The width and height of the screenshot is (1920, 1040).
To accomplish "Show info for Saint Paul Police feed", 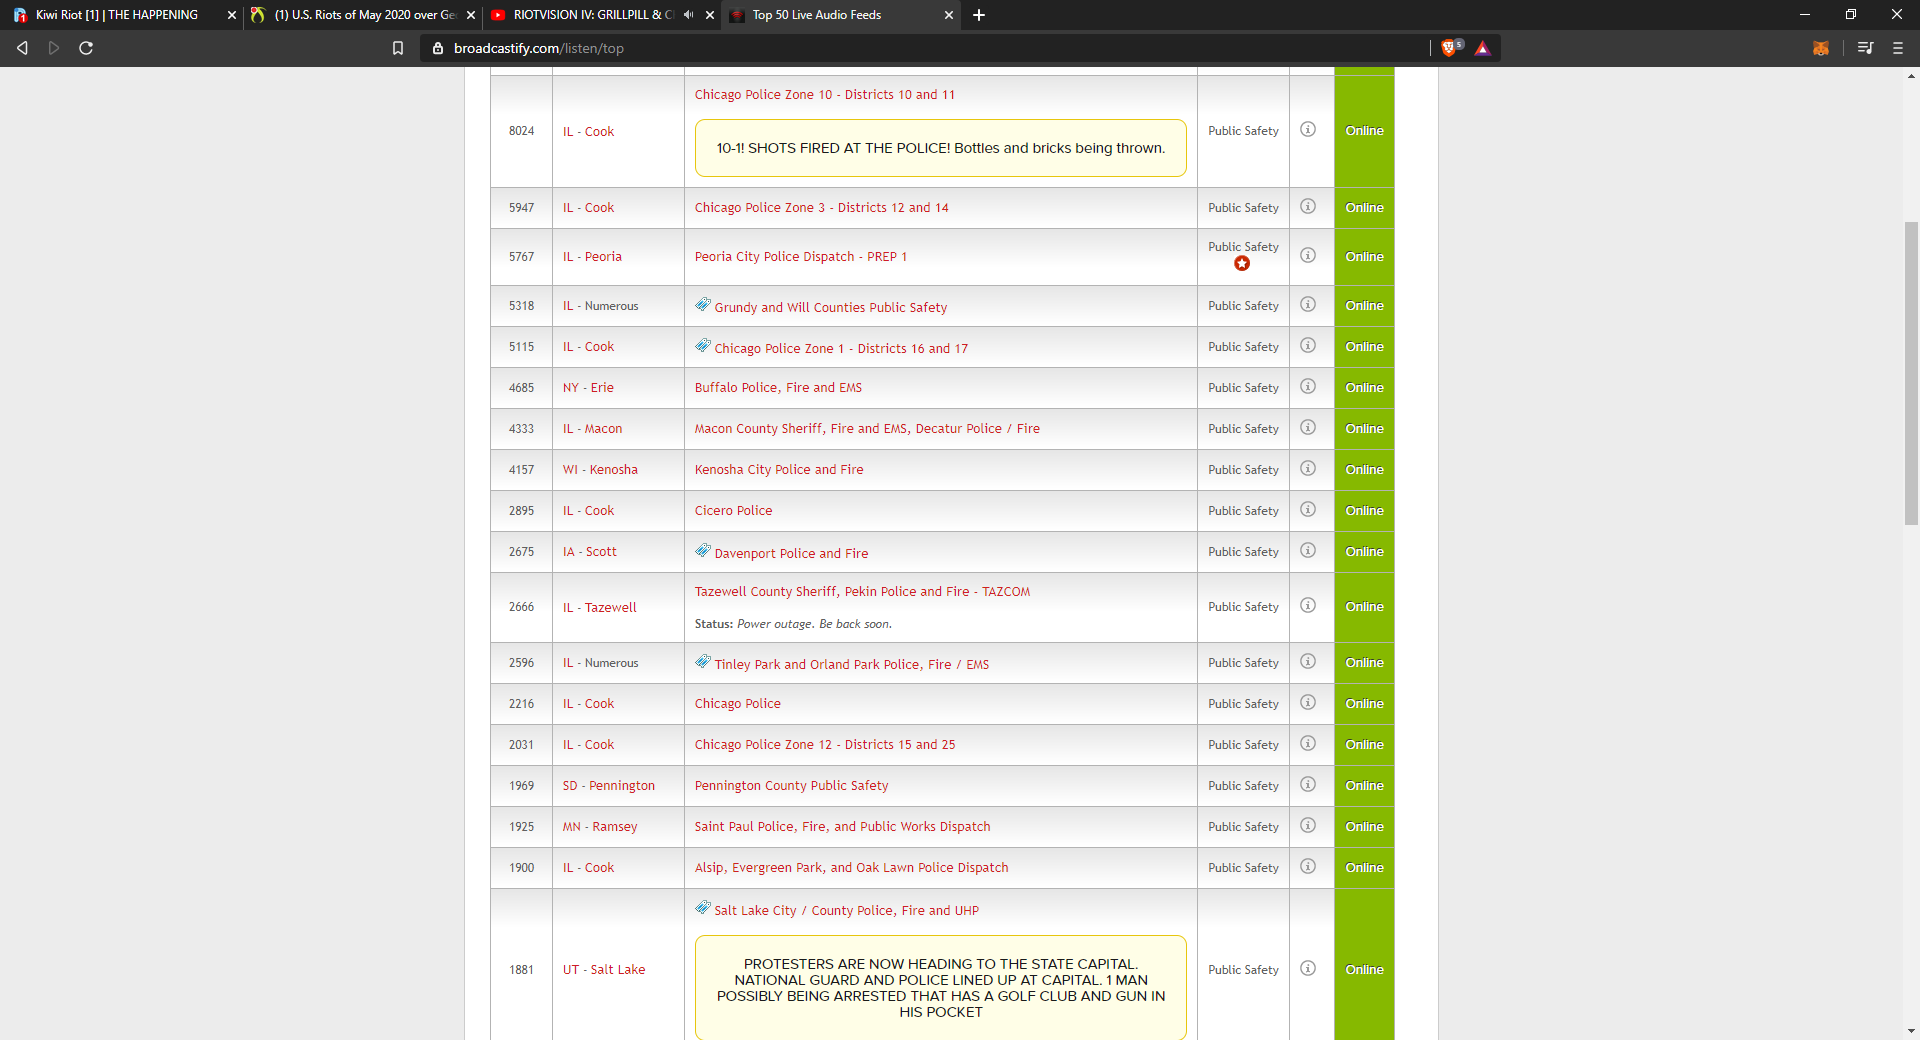I will (x=1308, y=826).
